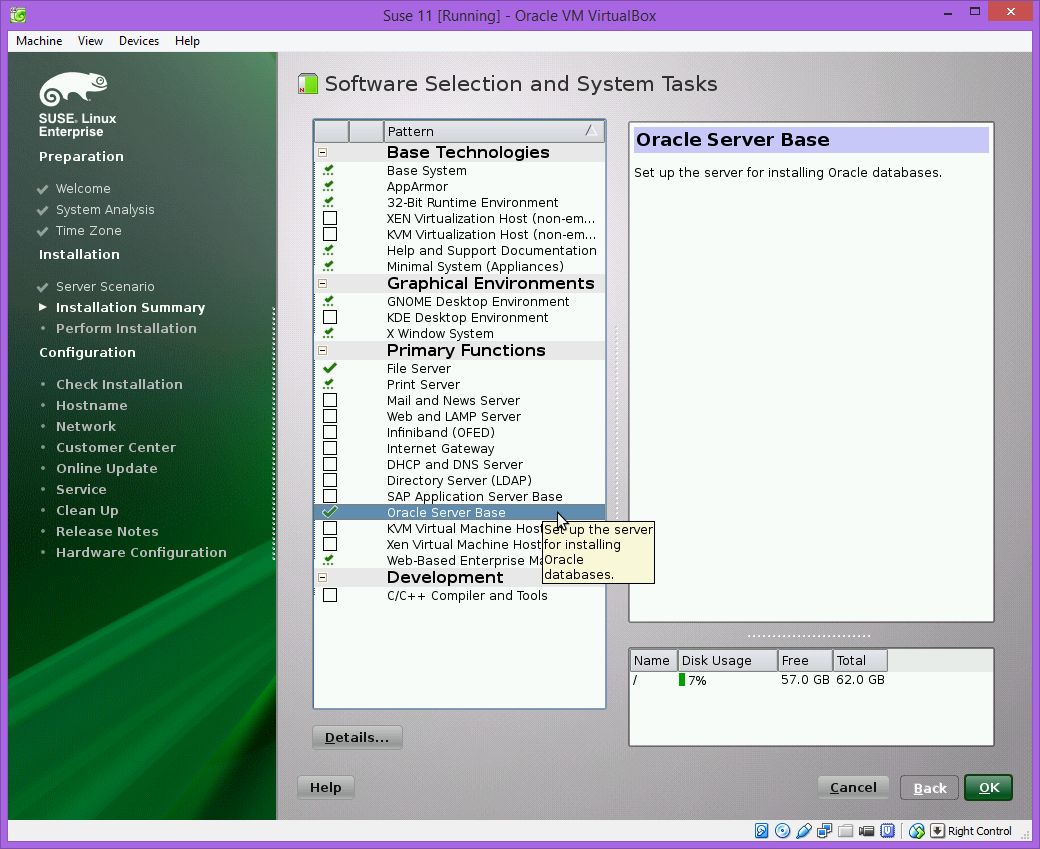
Task: Click the green Software Selection heading icon
Action: (x=308, y=84)
